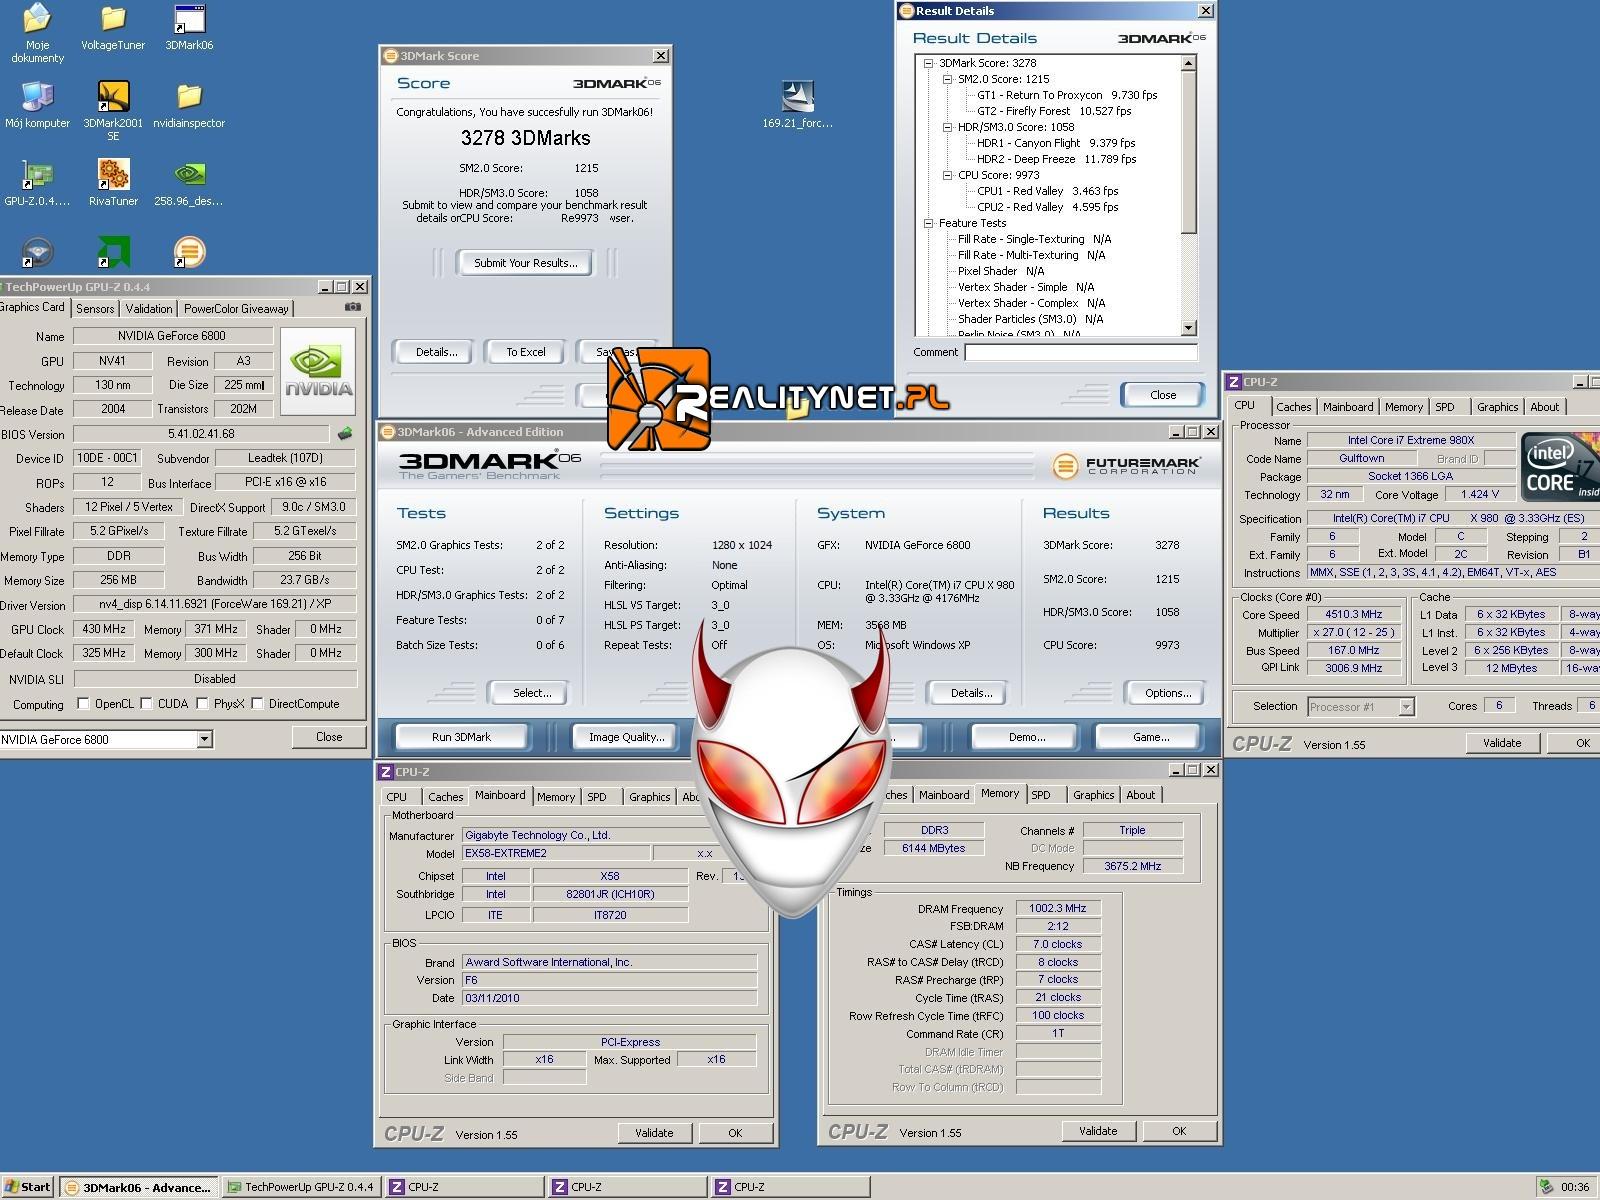Open SPD tab in mainboard CPU-Z window
The image size is (1600, 1200).
597,797
